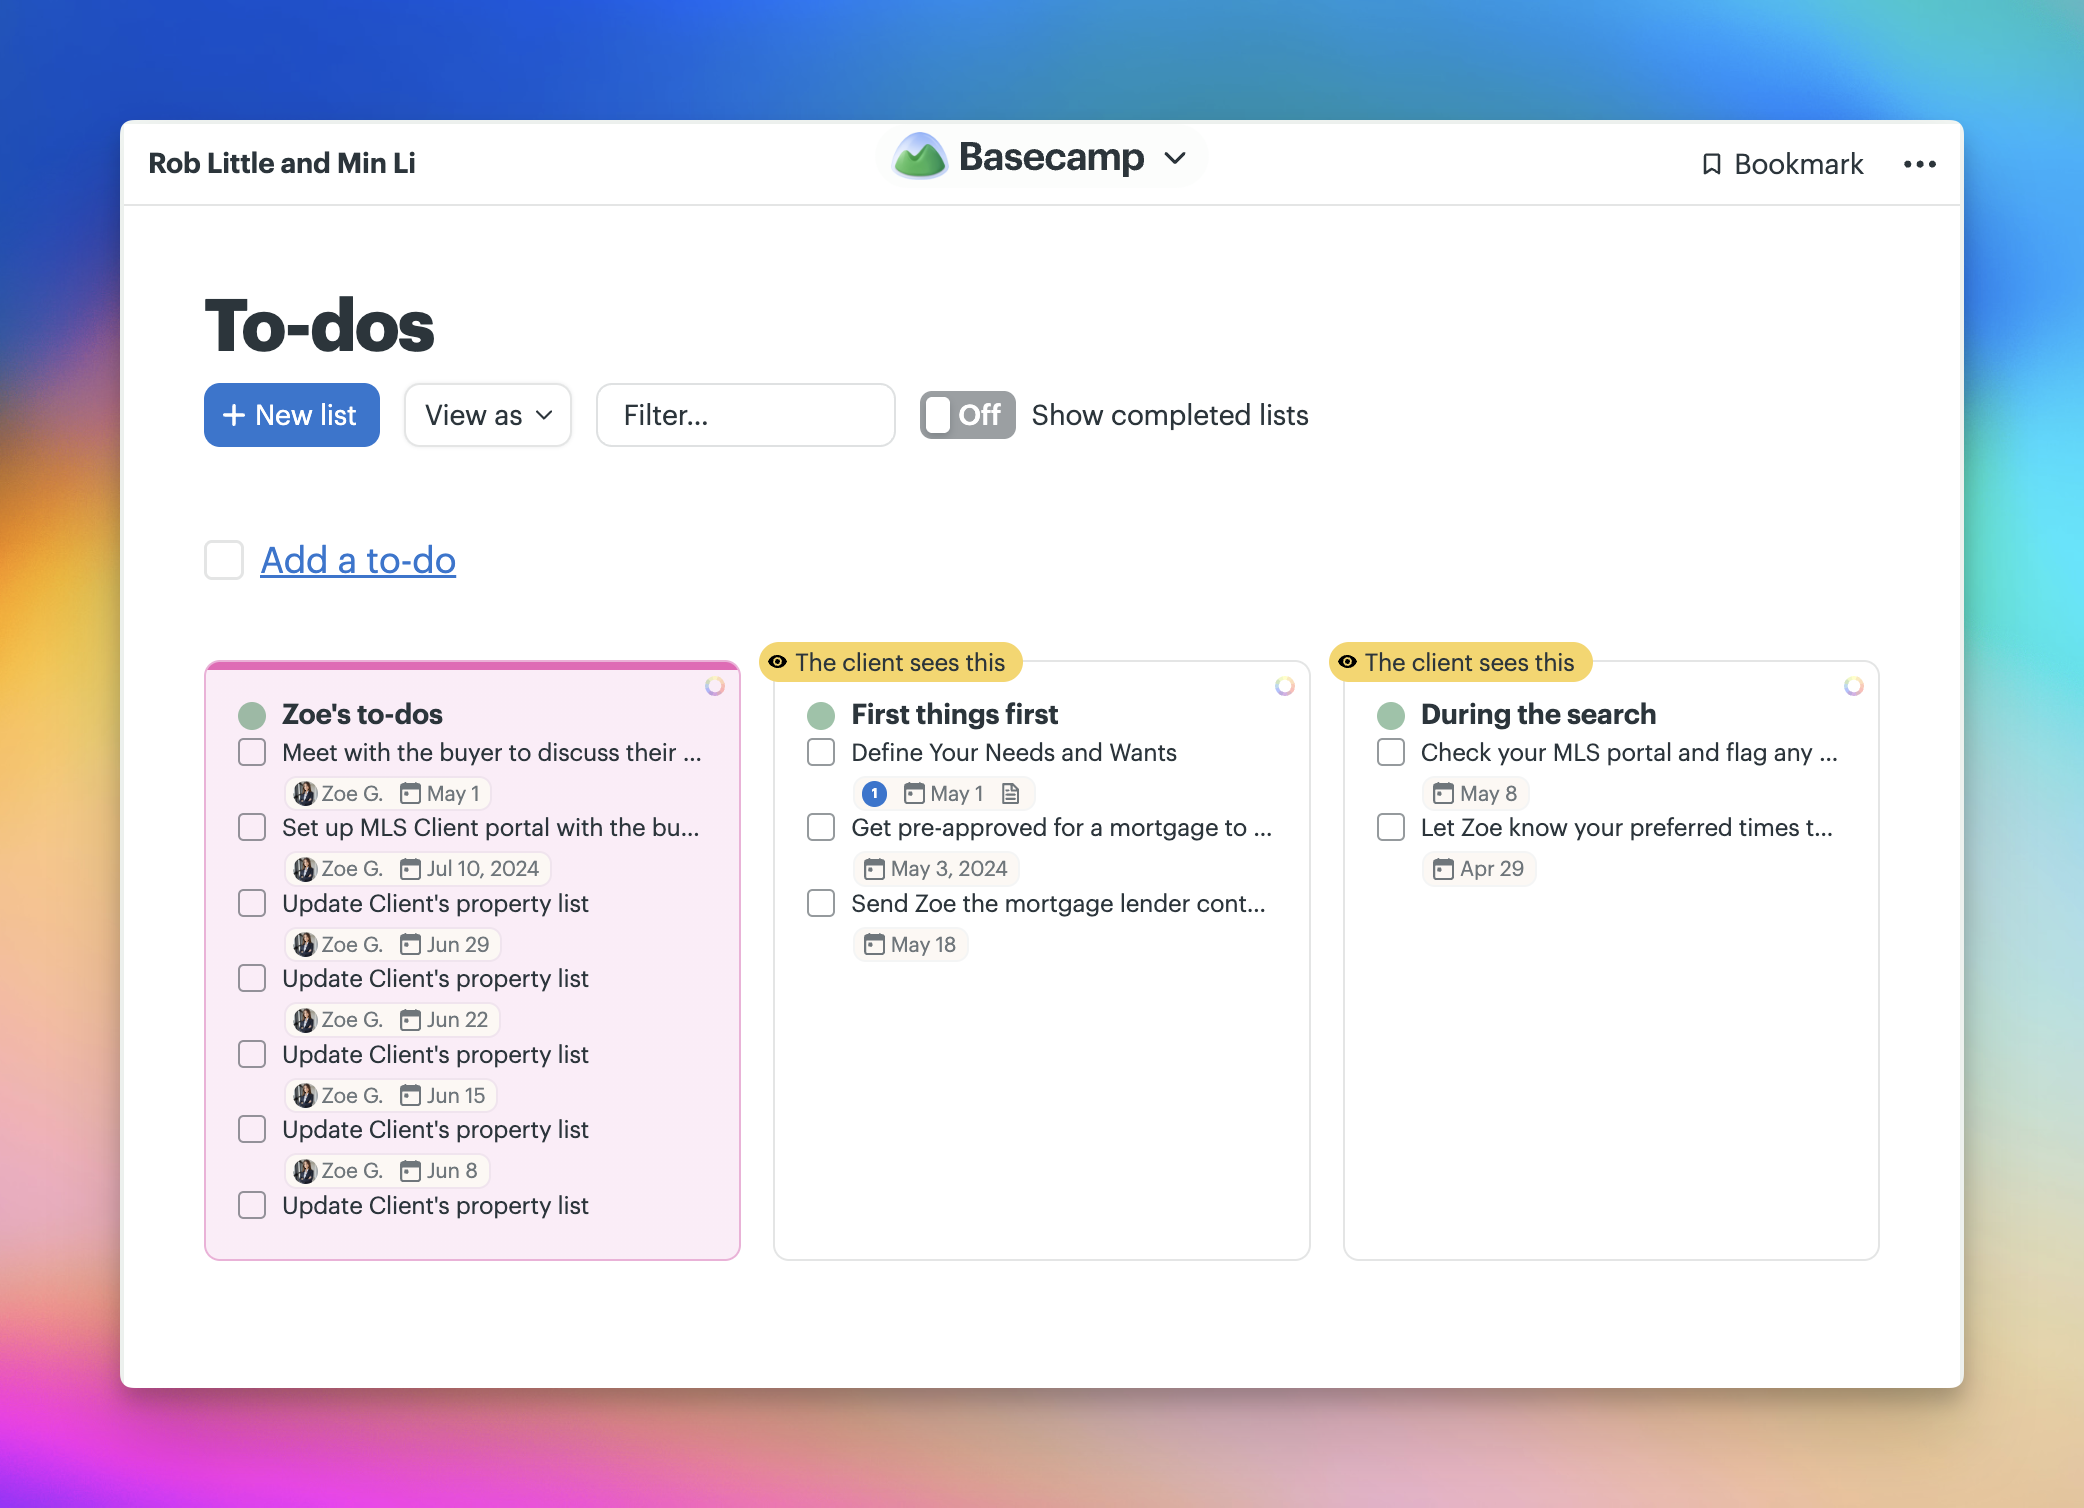
Task: Click calendar icon beside May 8
Action: click(x=1443, y=794)
